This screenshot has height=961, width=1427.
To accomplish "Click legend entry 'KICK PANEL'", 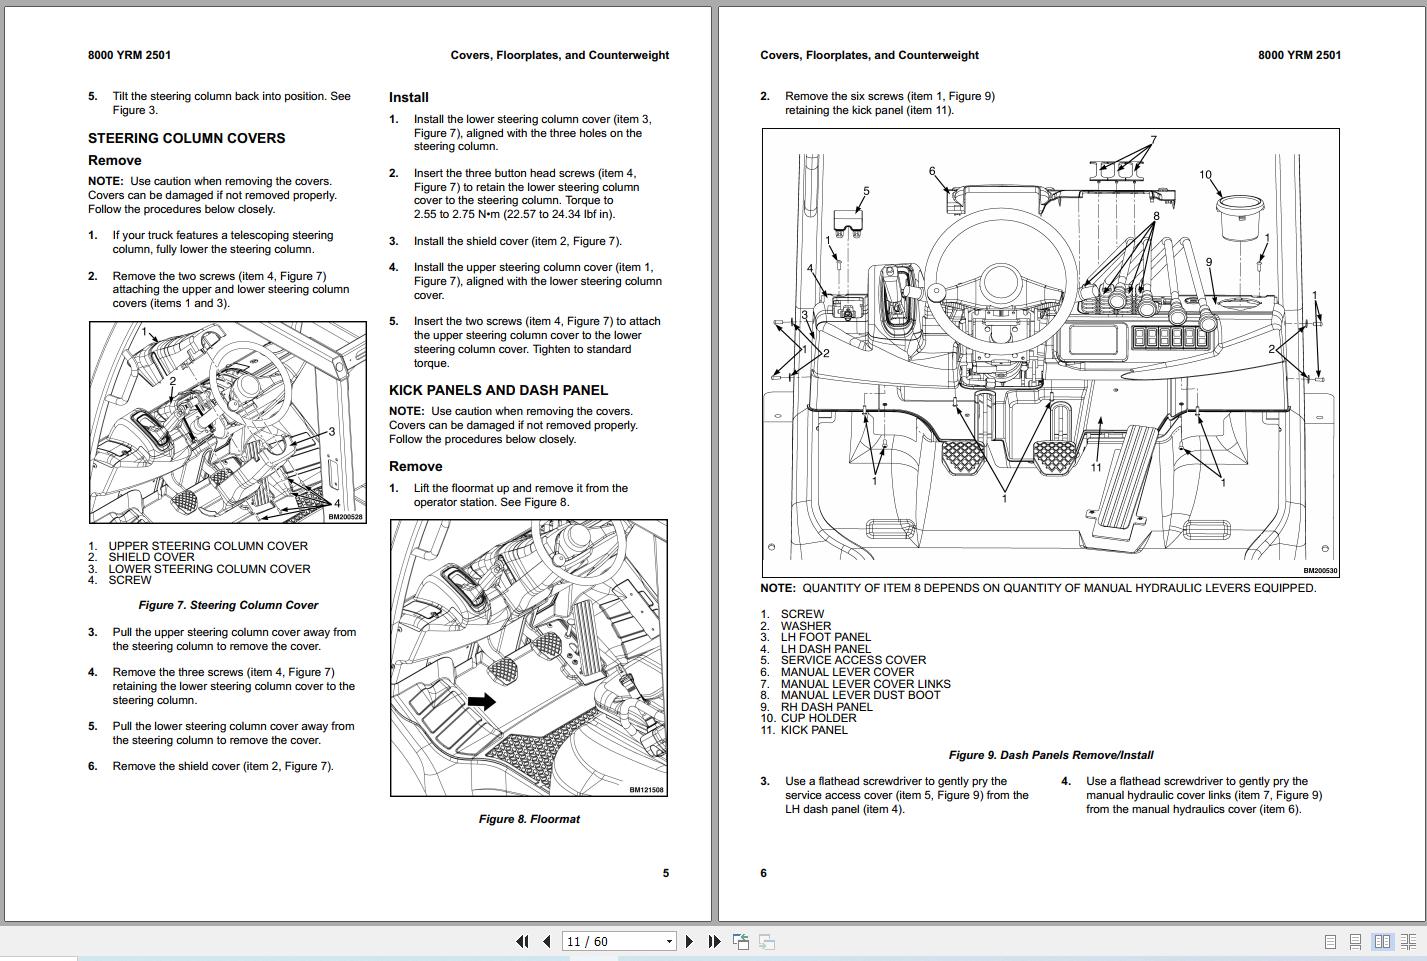I will tap(814, 730).
